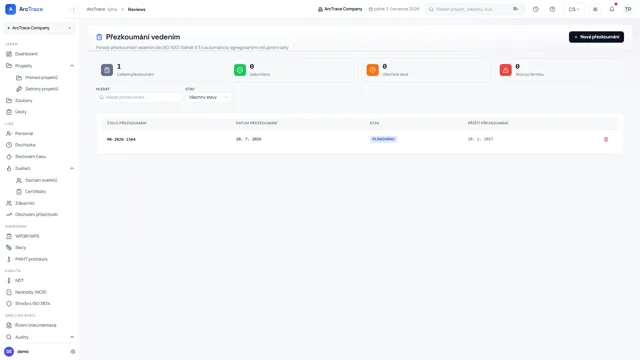Open the TP user profile avatar
Image resolution: width=640 pixels, height=360 pixels.
[628, 9]
